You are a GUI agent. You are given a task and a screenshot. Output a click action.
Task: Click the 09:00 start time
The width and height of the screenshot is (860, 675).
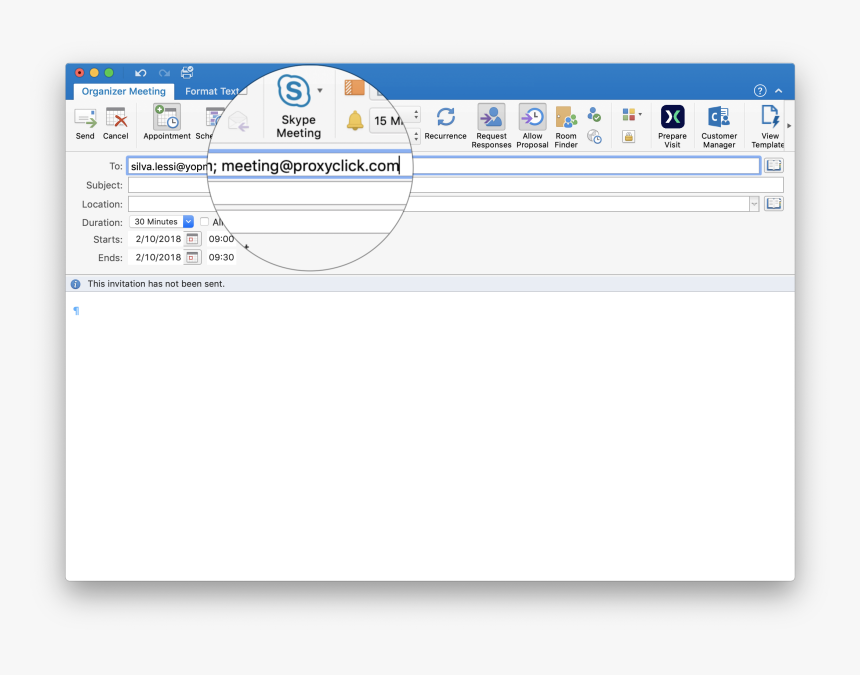coord(221,239)
